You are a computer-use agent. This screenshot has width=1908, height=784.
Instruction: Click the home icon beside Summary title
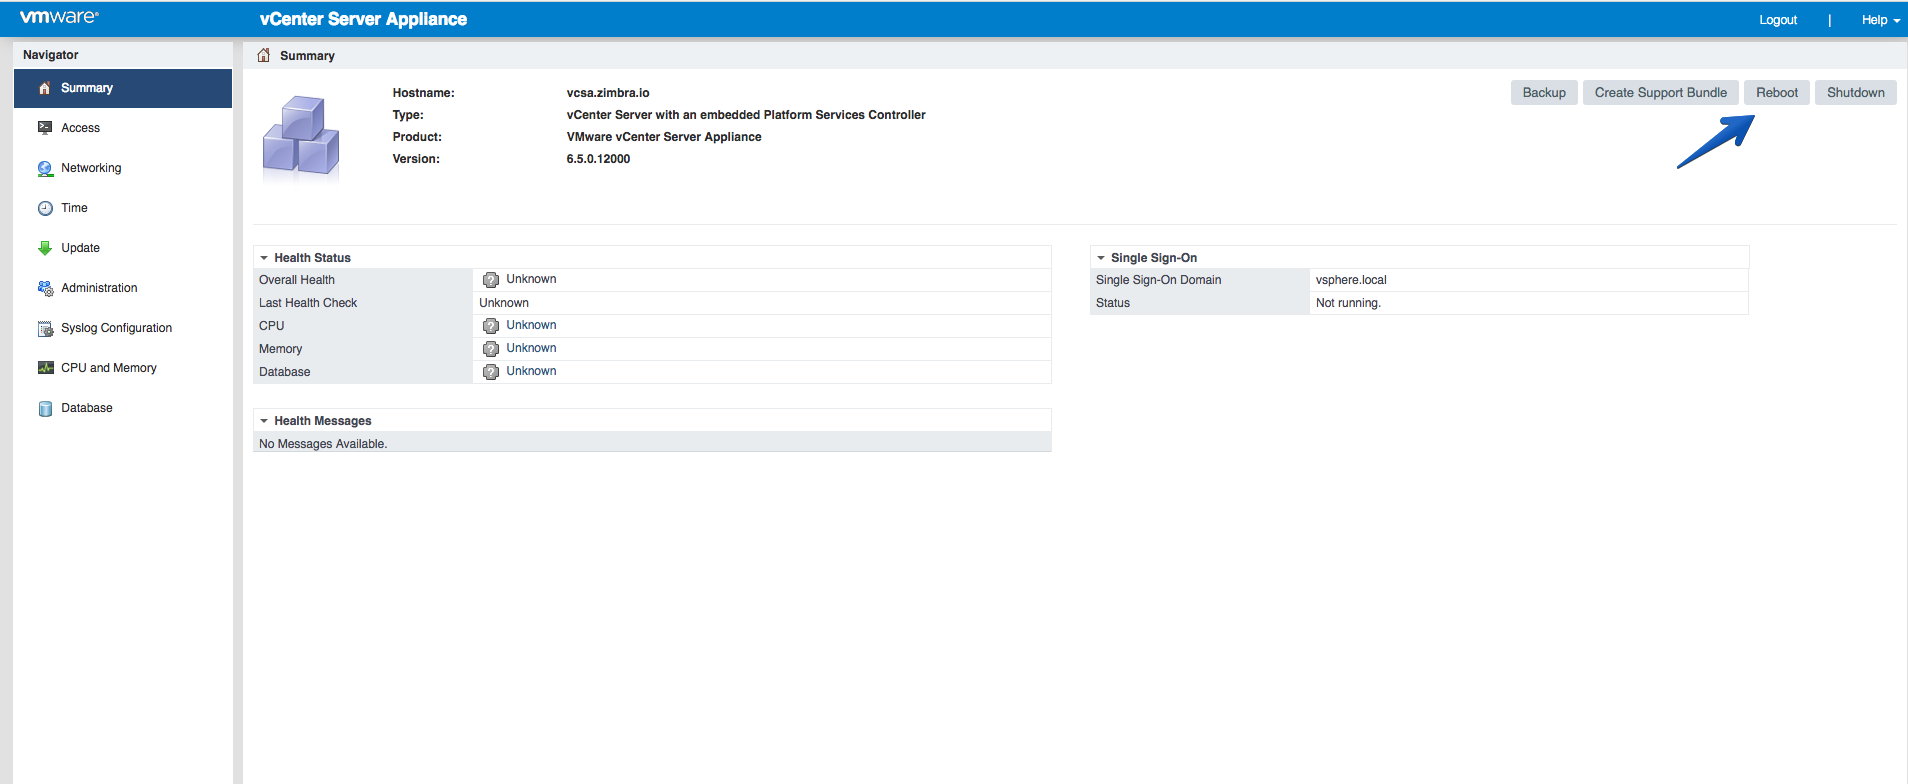(264, 55)
